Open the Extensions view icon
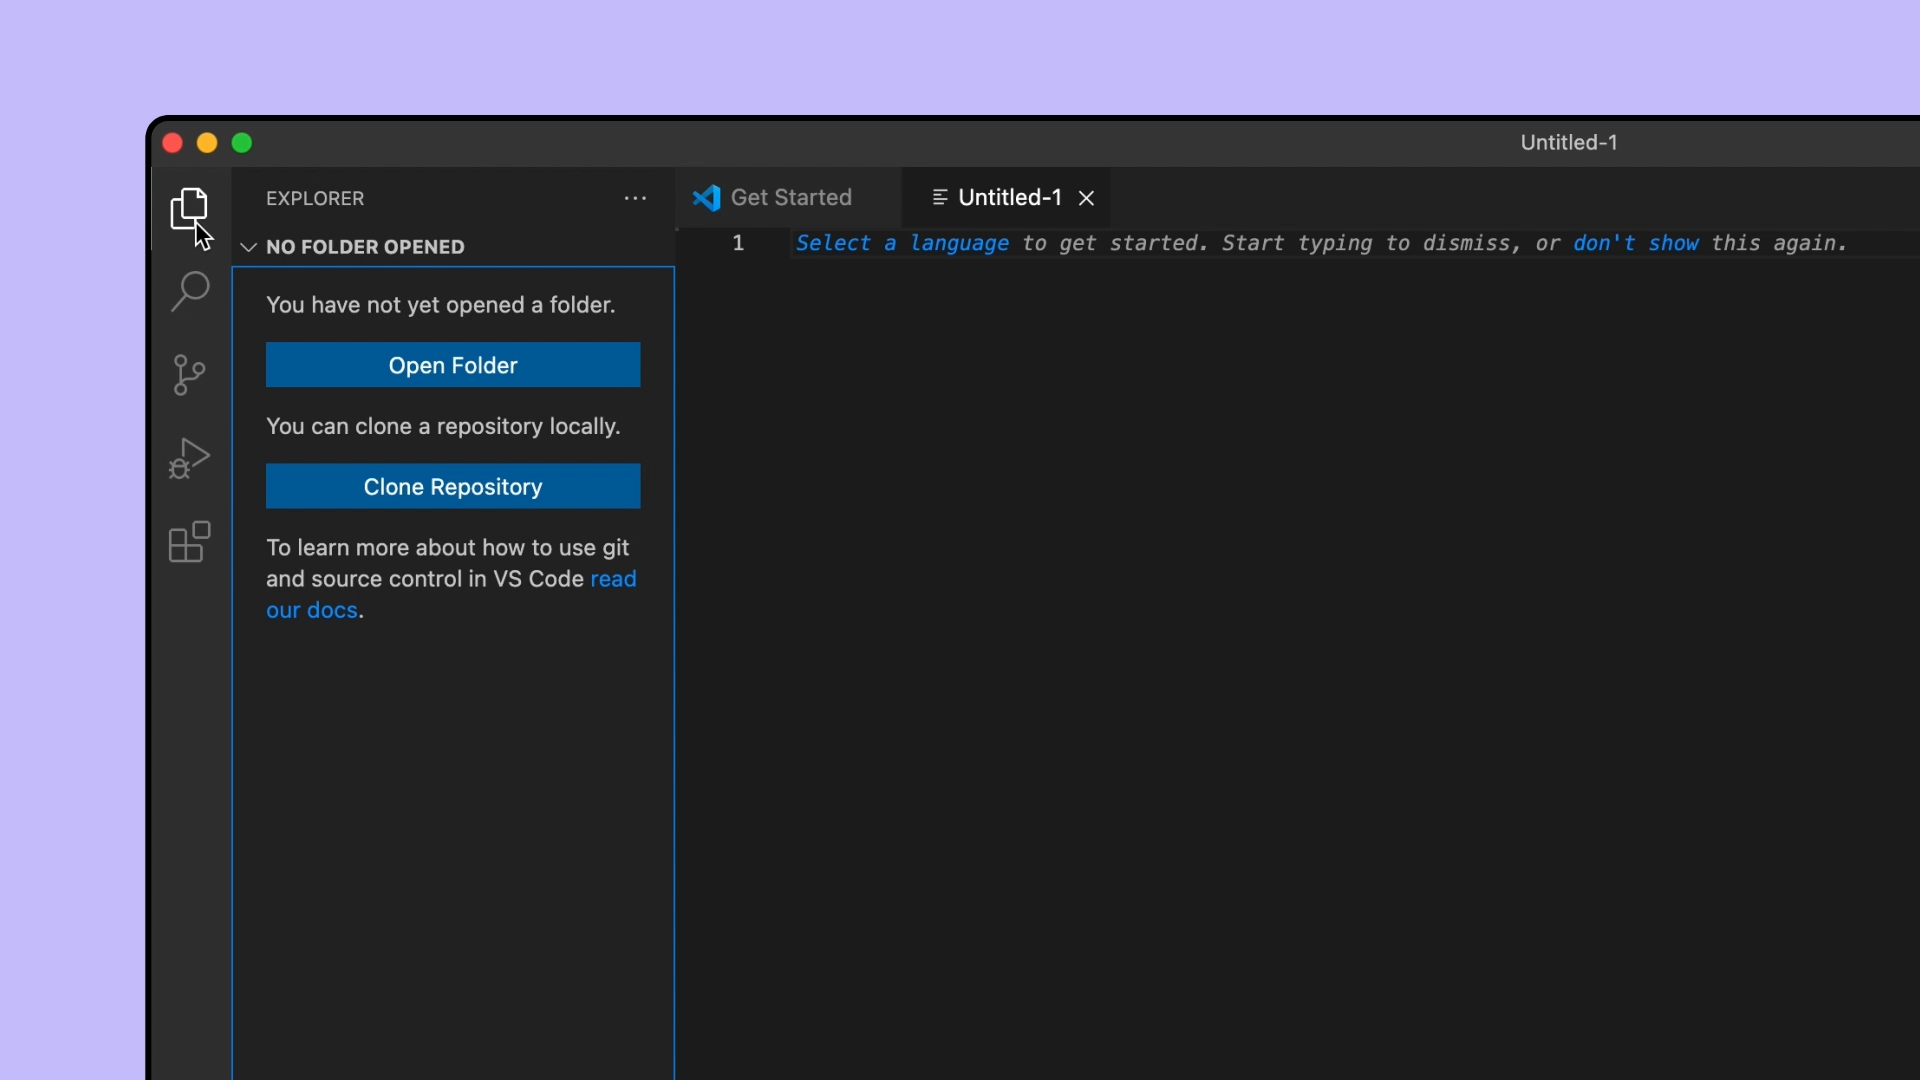This screenshot has height=1080, width=1920. click(189, 542)
